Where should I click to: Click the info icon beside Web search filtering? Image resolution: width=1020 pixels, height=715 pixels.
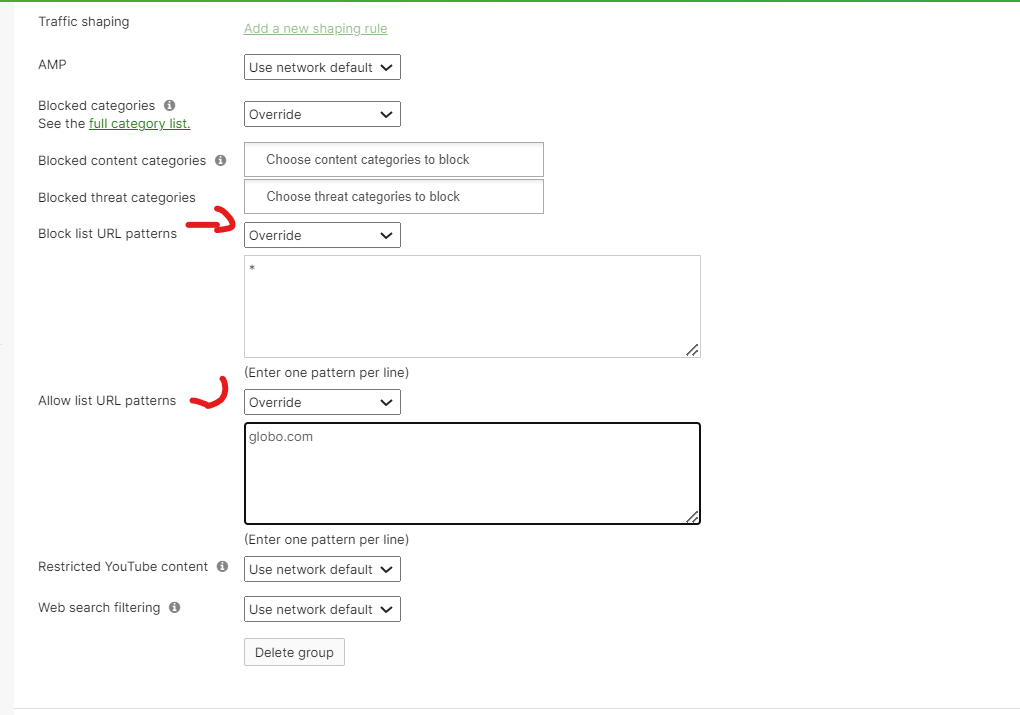coord(174,606)
